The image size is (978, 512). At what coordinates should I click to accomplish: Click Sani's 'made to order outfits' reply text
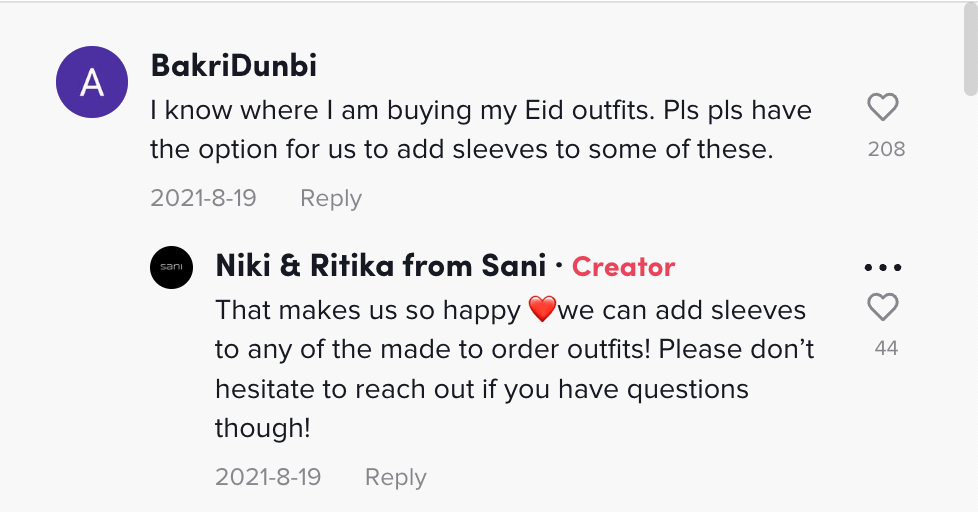point(514,349)
